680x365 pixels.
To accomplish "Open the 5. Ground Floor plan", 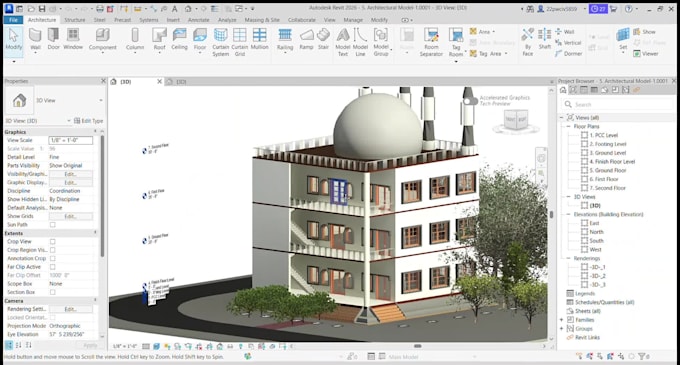I will tap(608, 170).
